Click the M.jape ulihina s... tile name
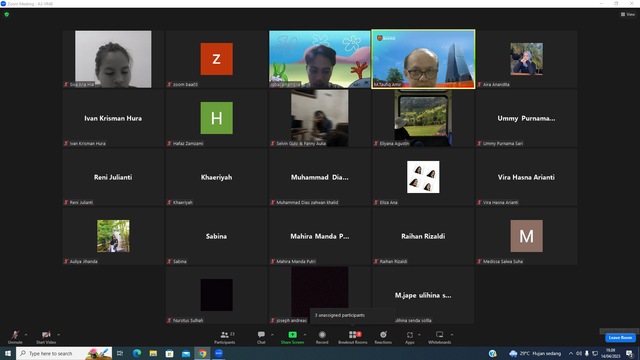 click(x=423, y=295)
